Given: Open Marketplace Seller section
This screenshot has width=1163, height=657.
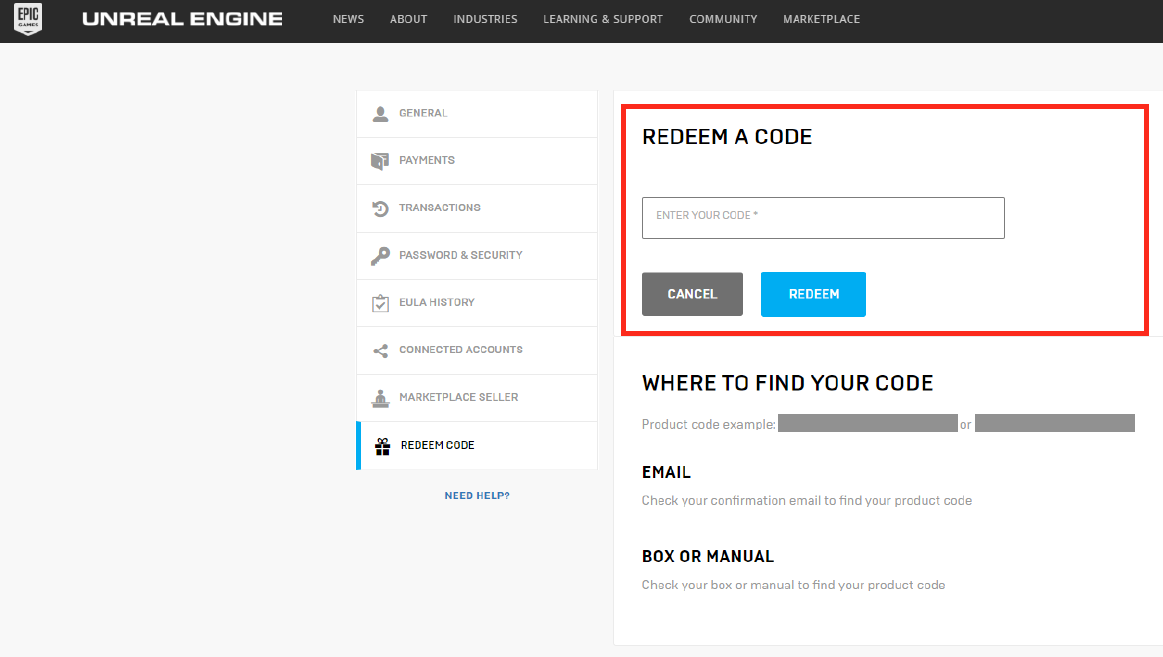Looking at the screenshot, I should (x=477, y=398).
